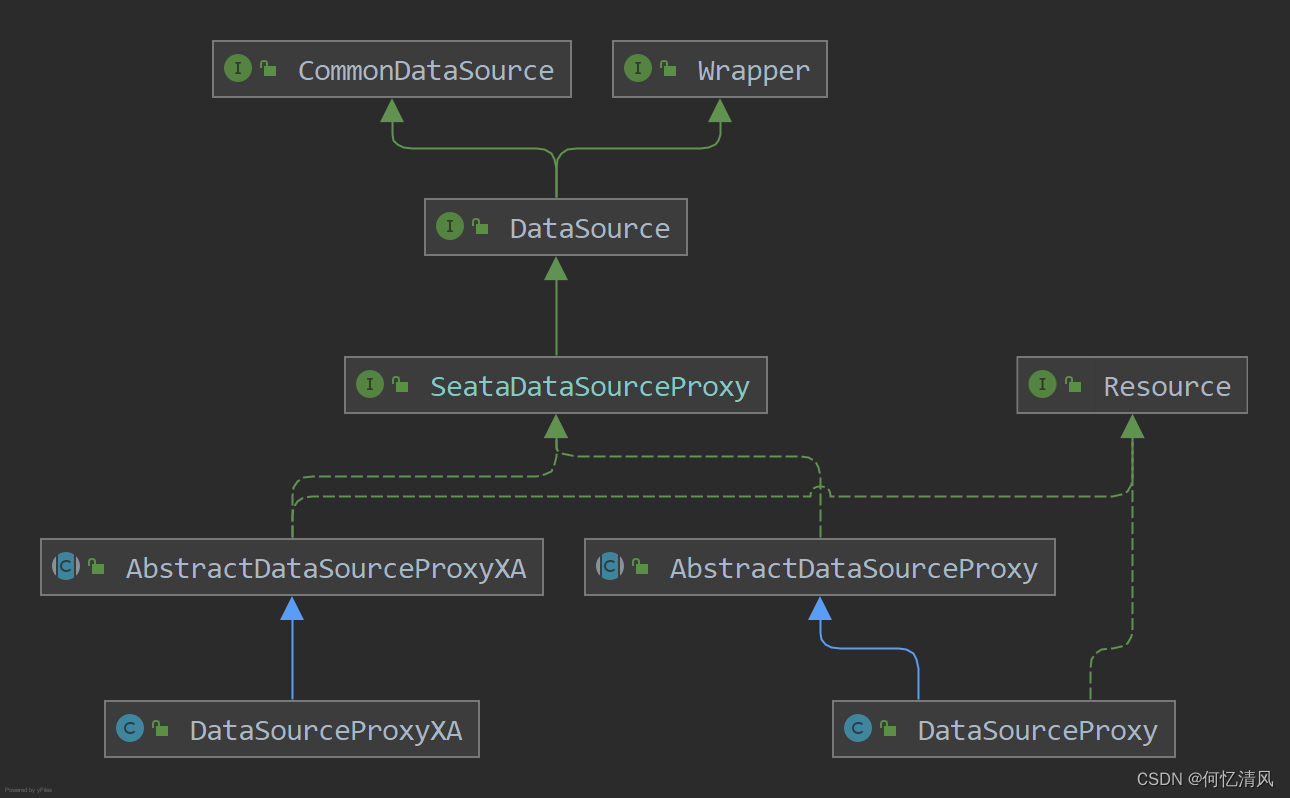Click the visibility lock icon on DataSourceProxyXA
The image size is (1290, 798).
[x=160, y=729]
